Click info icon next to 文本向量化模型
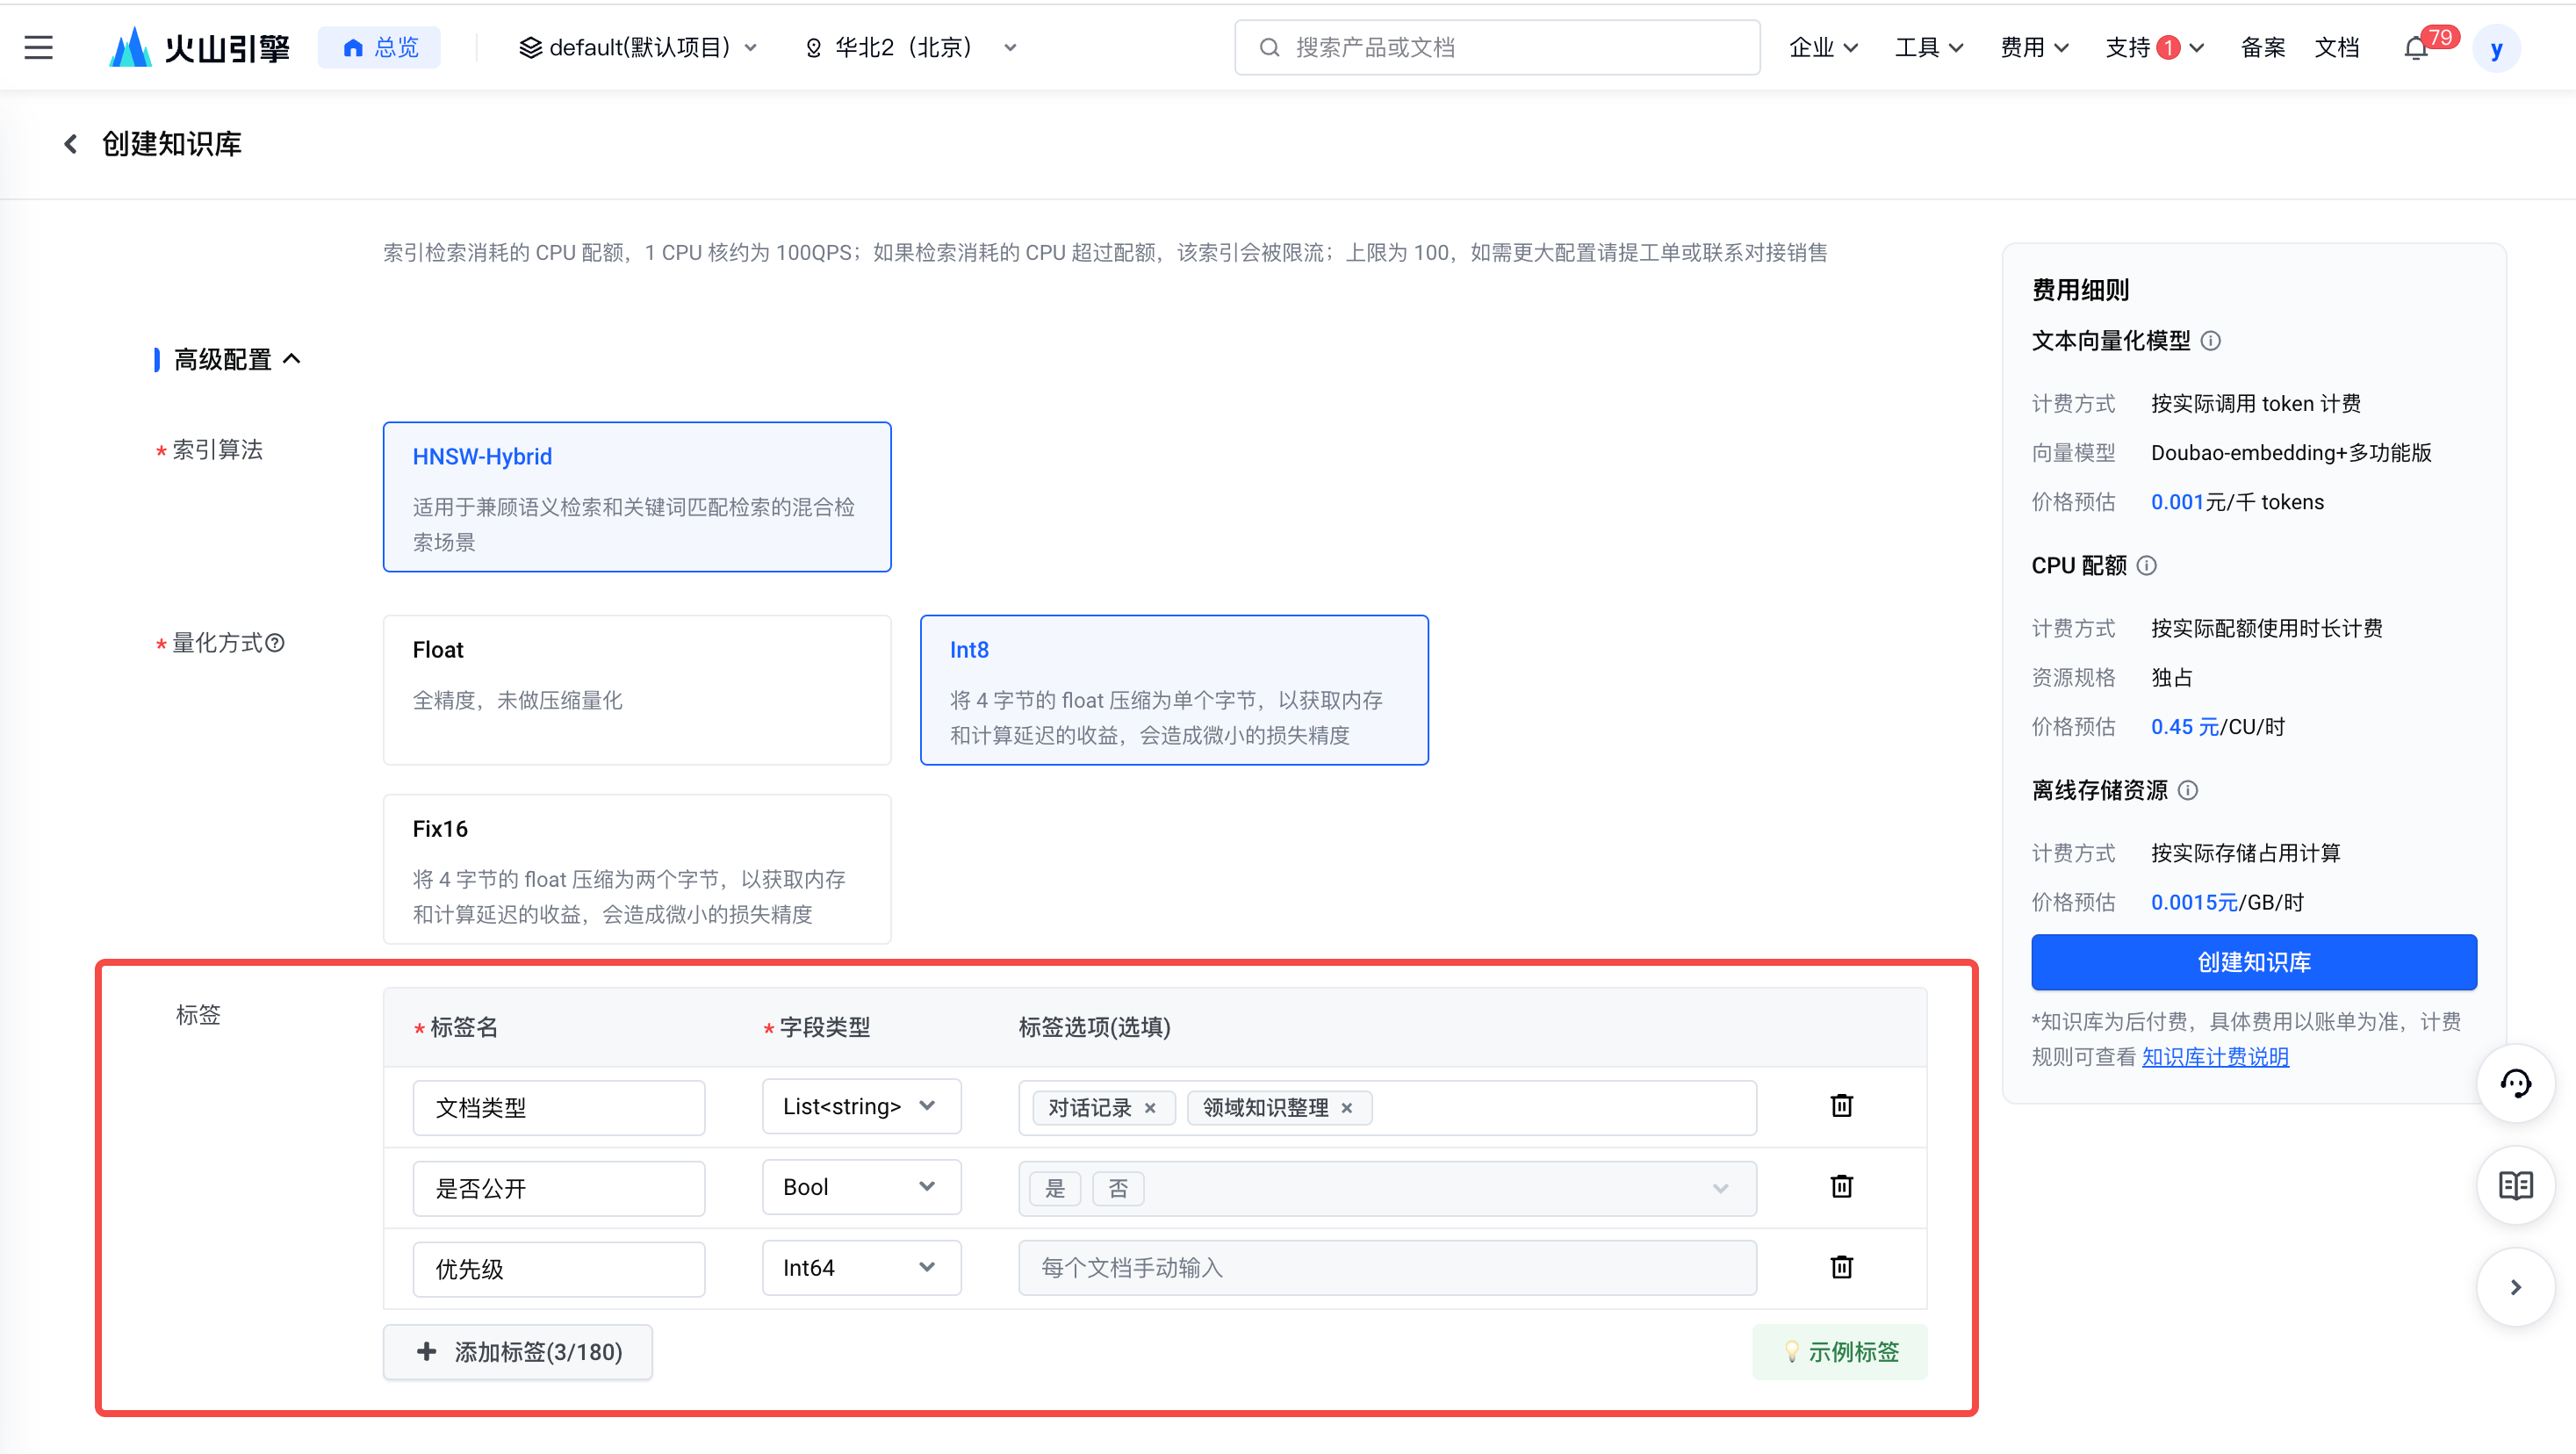Screen dimensions: 2576x1454 tap(2211, 341)
